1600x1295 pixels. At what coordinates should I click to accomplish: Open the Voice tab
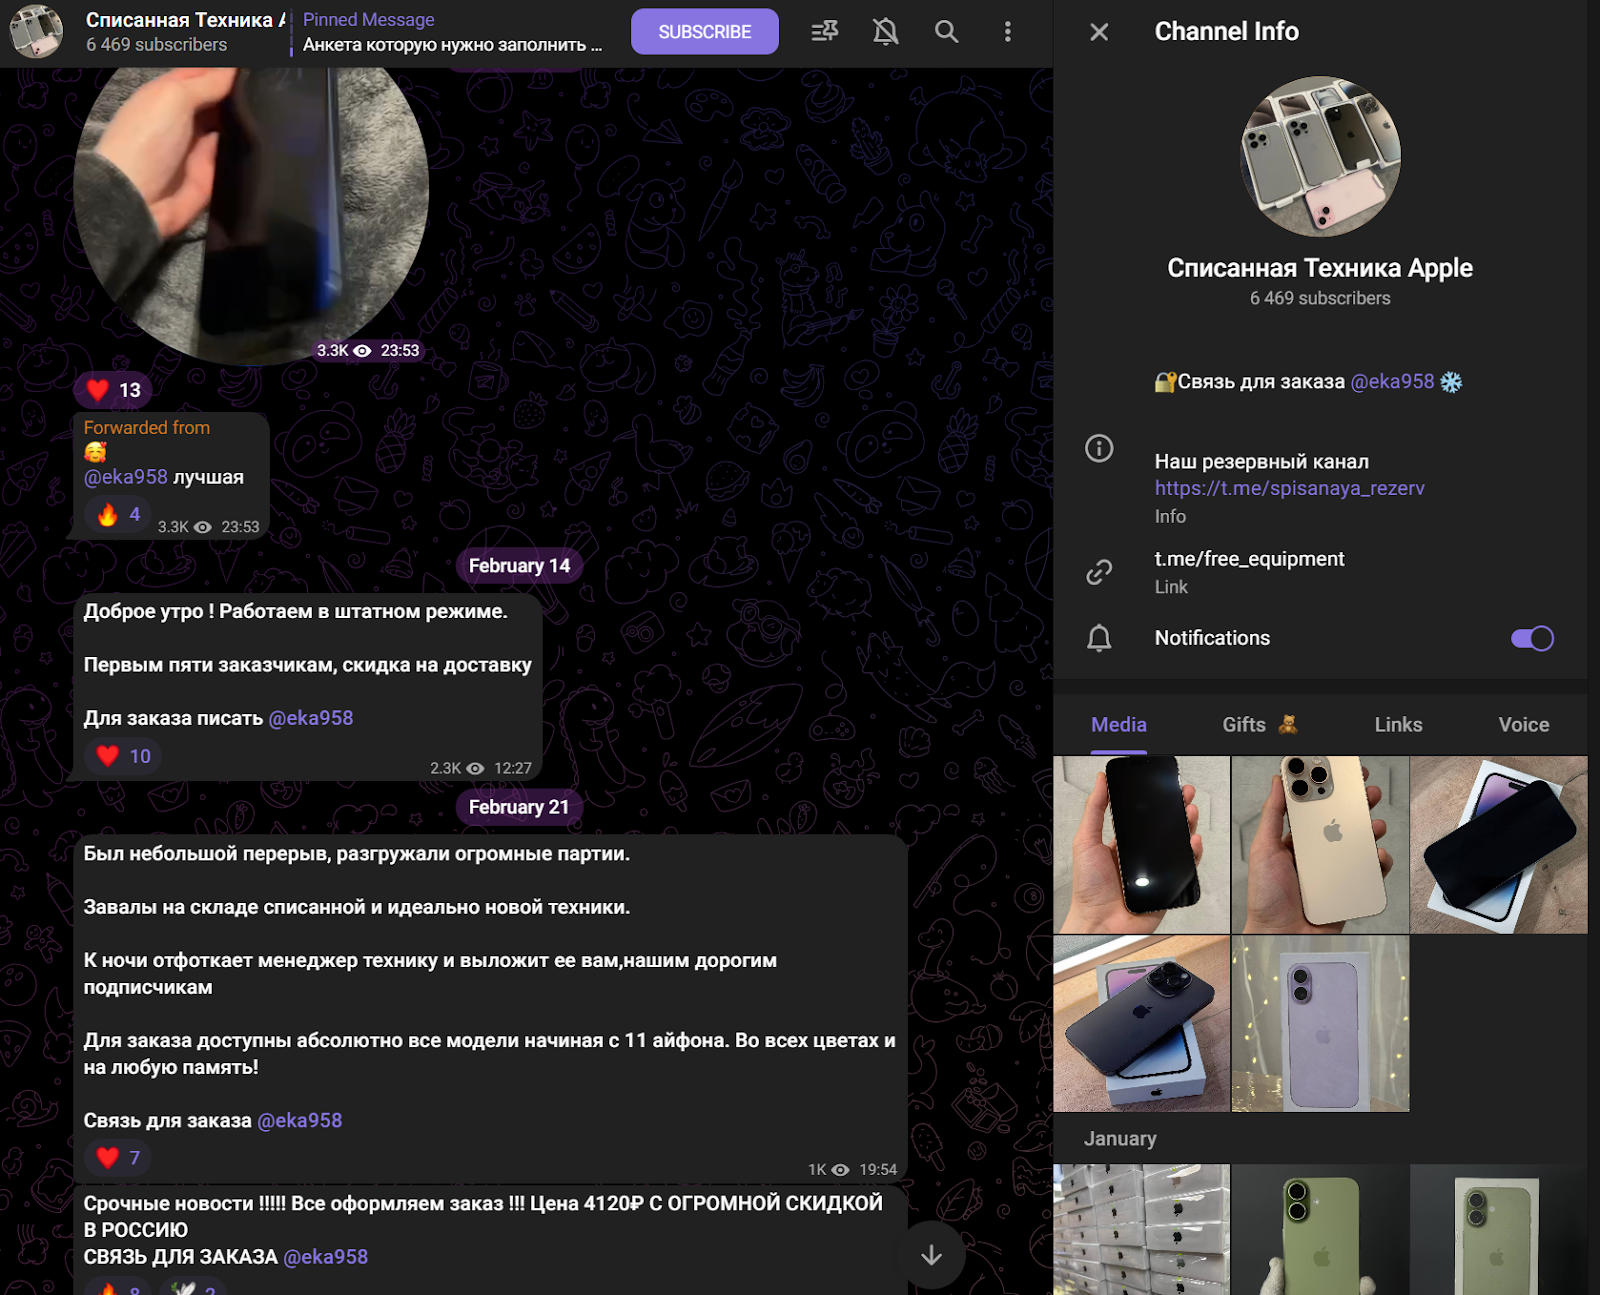point(1523,725)
